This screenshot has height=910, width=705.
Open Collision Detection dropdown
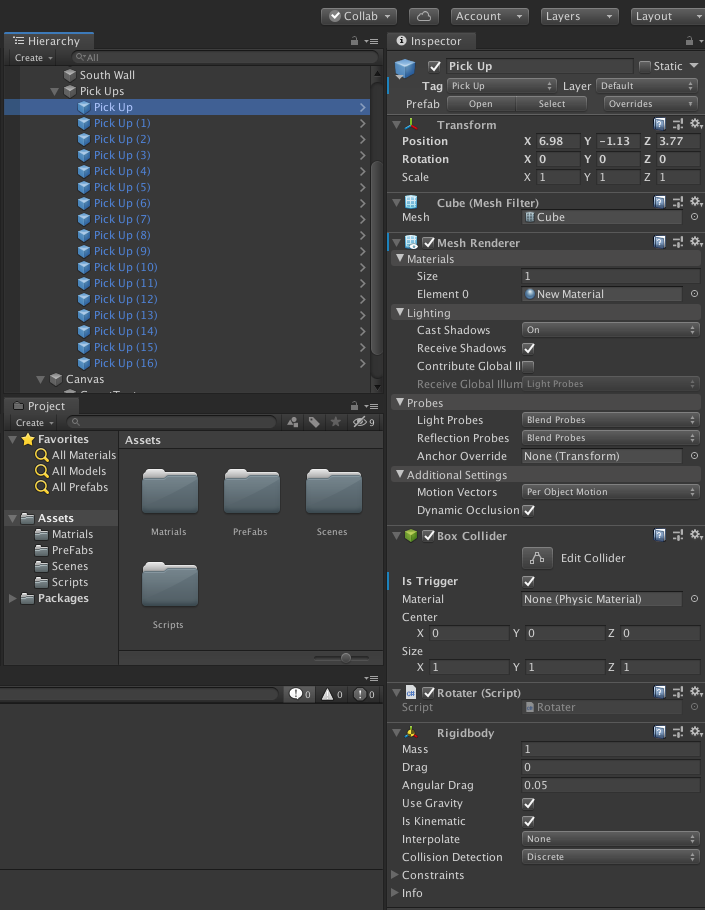[610, 857]
